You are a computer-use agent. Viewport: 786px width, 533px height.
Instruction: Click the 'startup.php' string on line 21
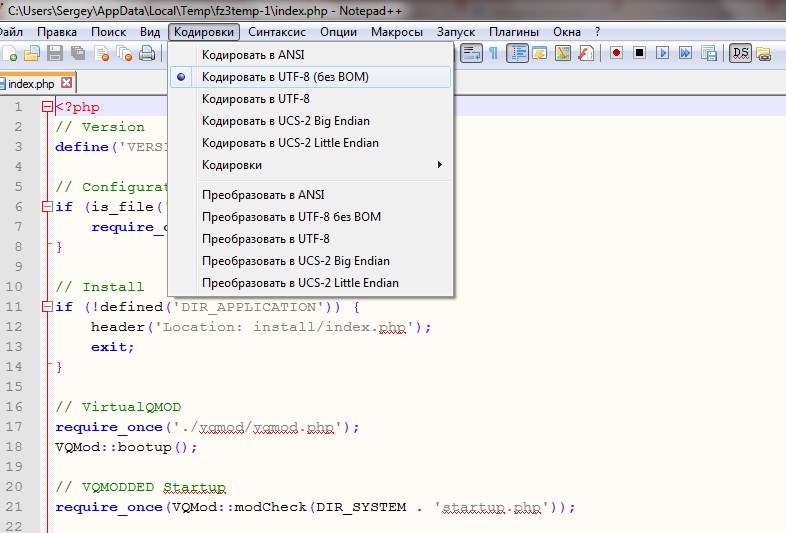click(492, 507)
